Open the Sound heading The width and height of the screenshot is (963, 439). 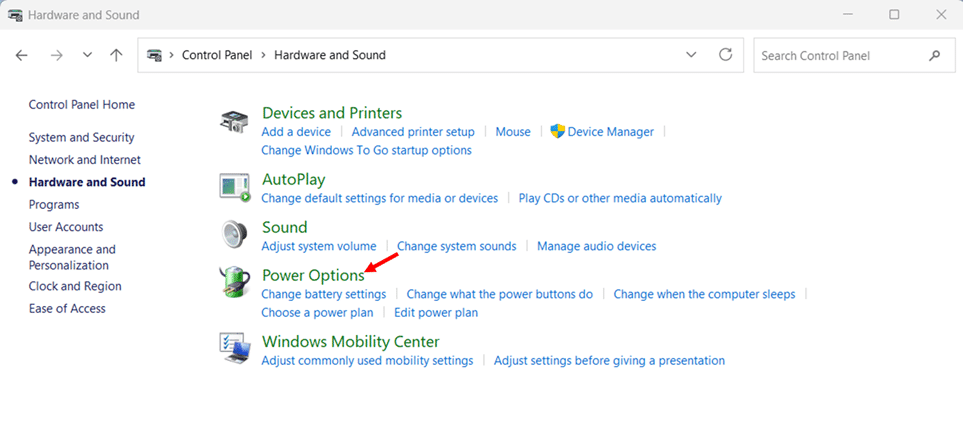pos(284,227)
